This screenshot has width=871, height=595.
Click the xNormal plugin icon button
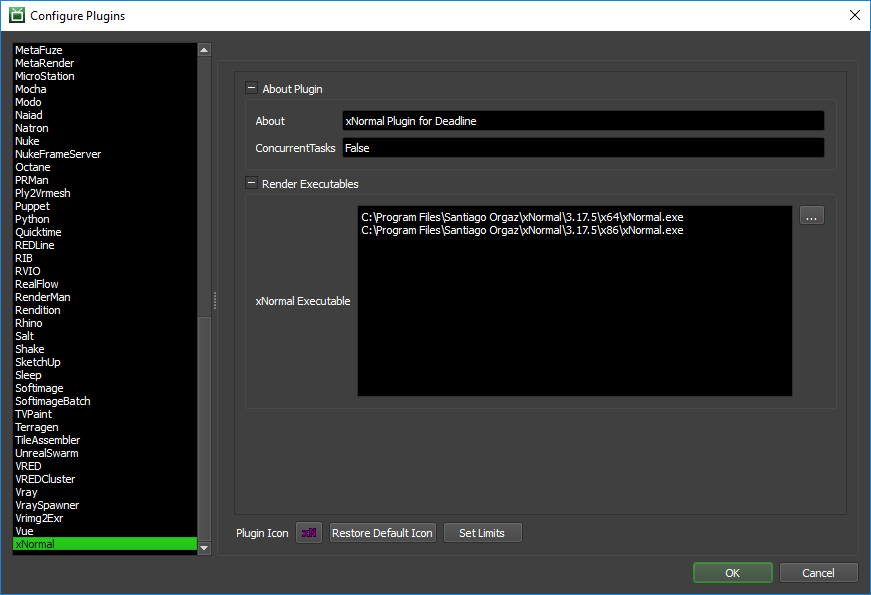click(x=309, y=533)
